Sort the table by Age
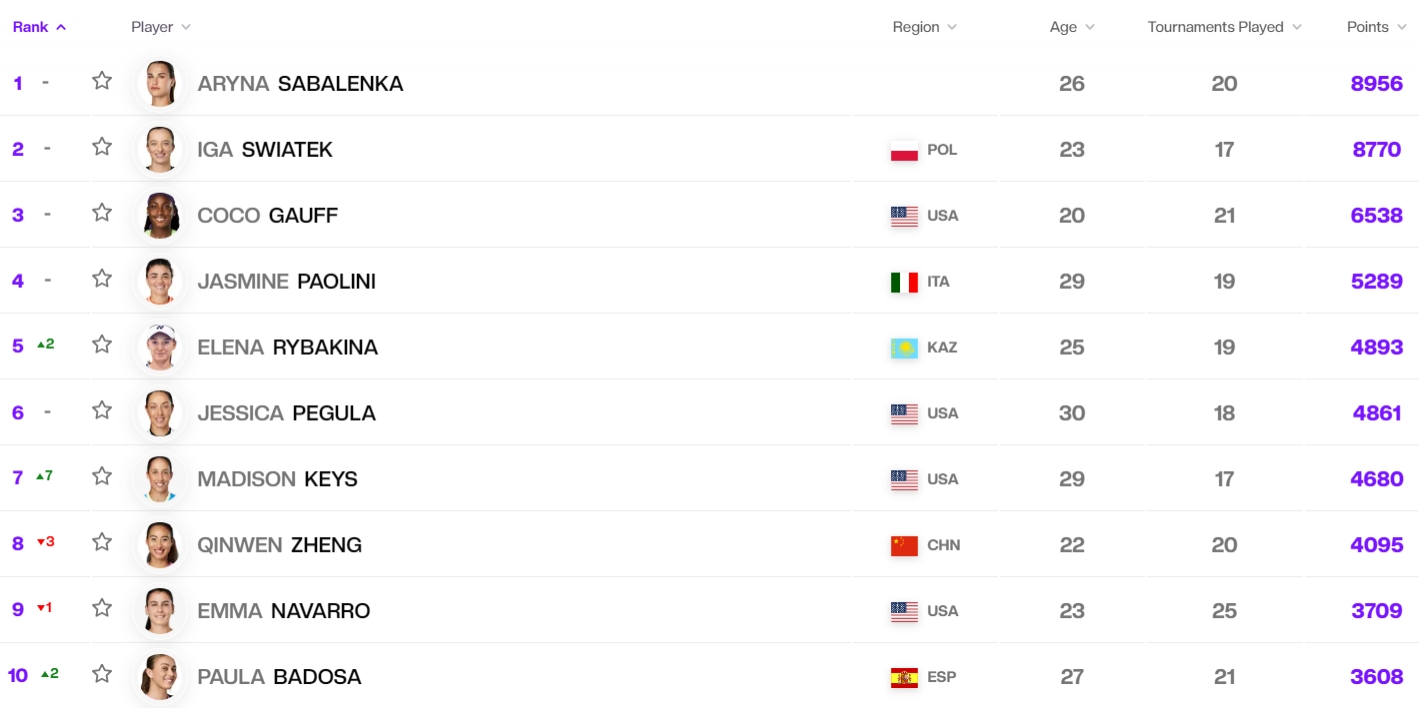Screen dimensions: 1419x708 pyautogui.click(x=1072, y=27)
